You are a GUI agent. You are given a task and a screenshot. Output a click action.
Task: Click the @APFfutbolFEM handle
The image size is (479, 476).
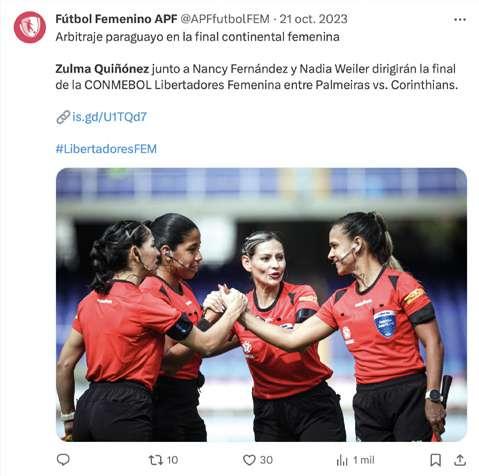pos(225,19)
